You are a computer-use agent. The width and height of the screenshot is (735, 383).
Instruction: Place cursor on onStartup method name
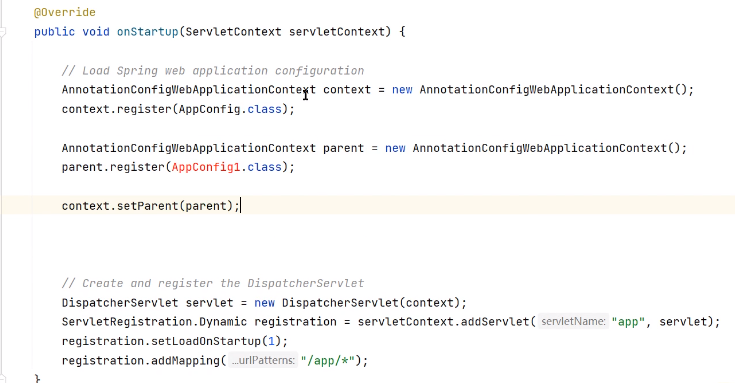[x=148, y=32]
